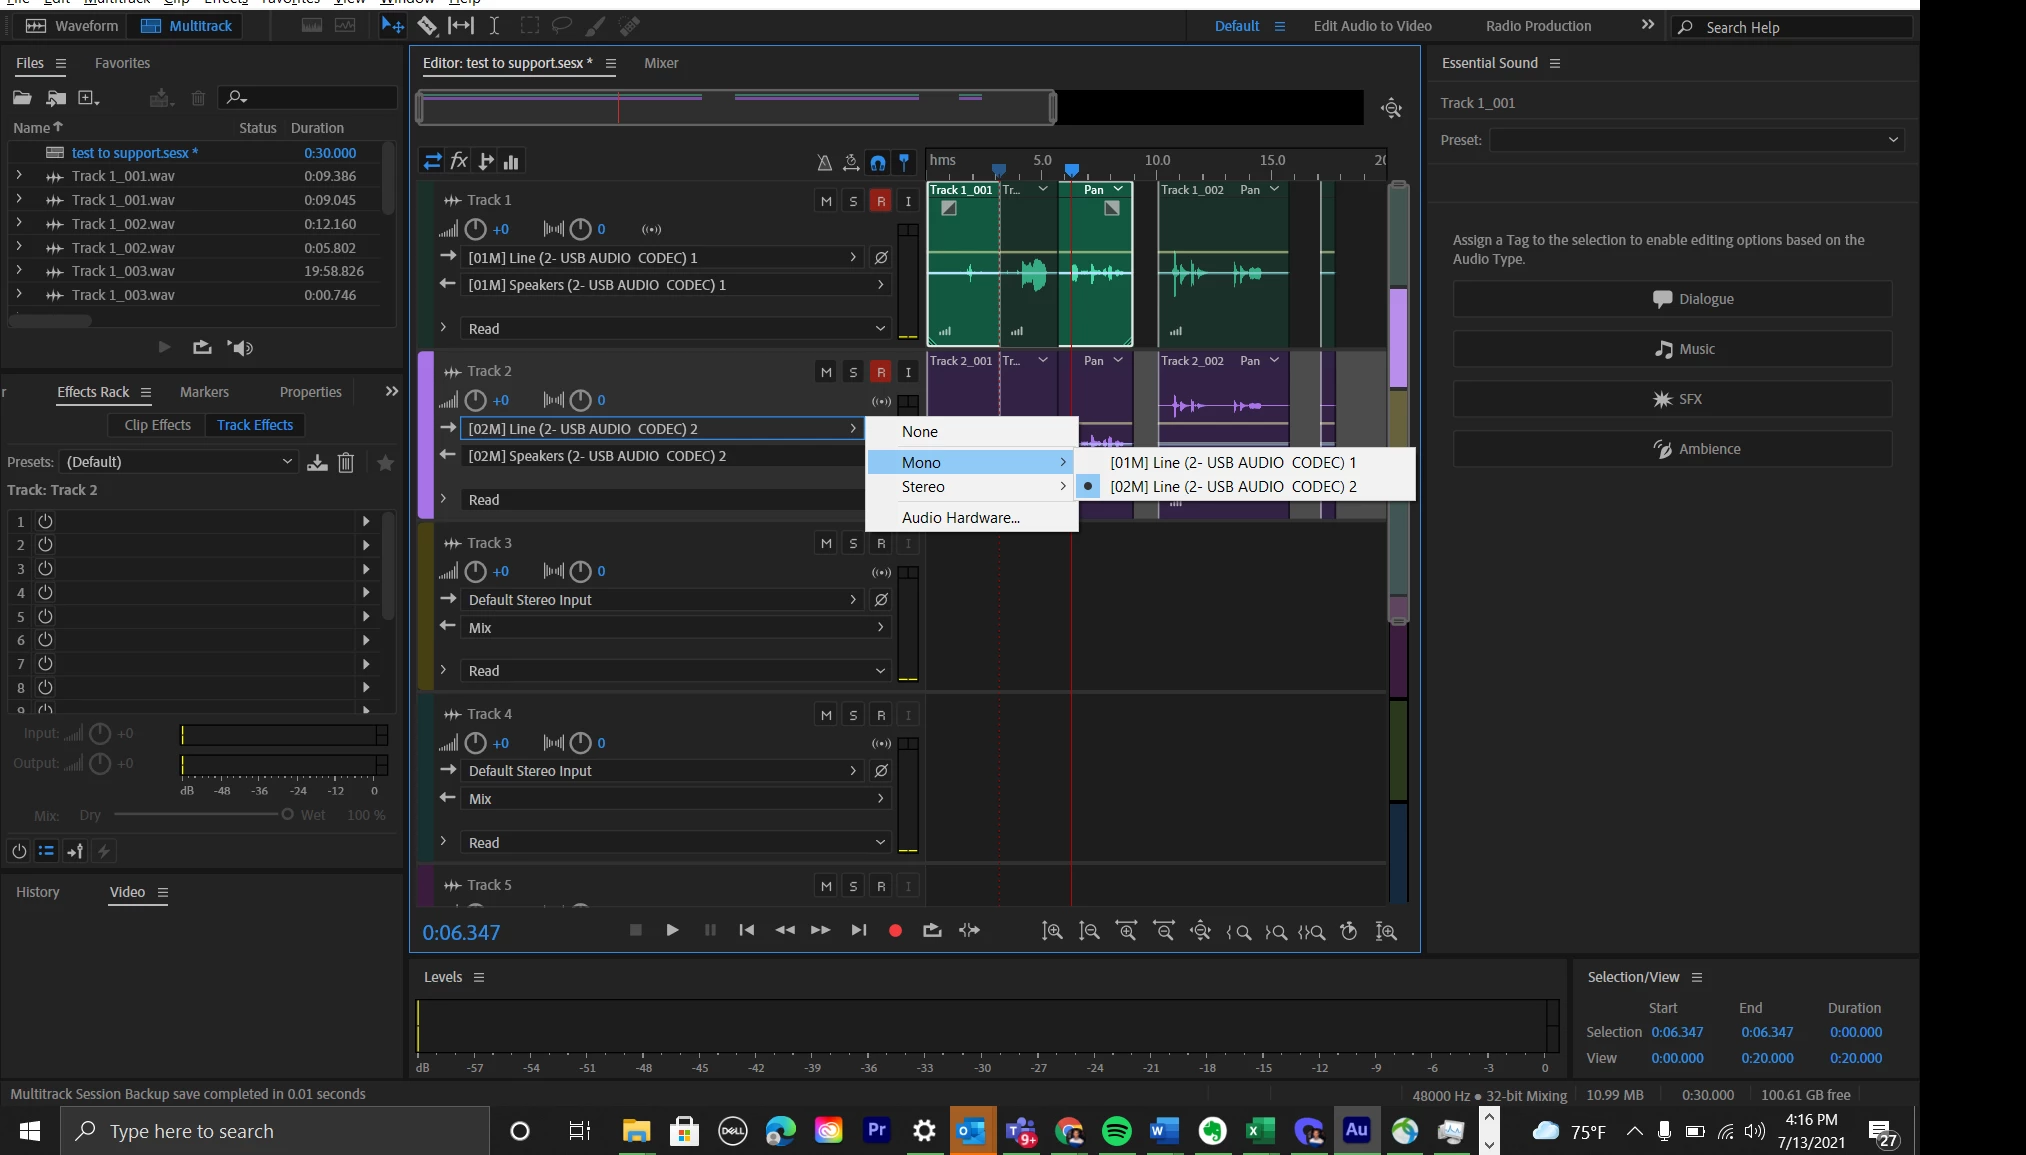Toggle the metronome icon above the tracks
The height and width of the screenshot is (1155, 2026).
tap(824, 162)
